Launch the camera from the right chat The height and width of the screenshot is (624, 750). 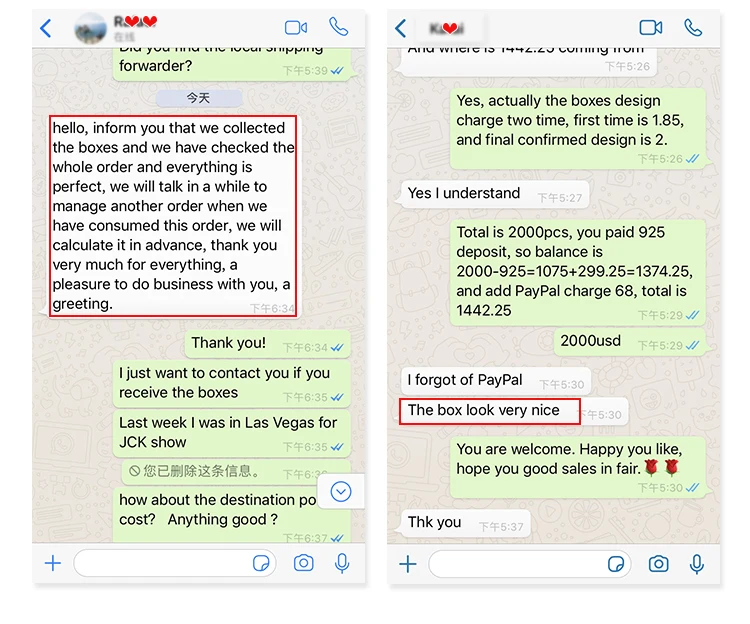tap(659, 564)
